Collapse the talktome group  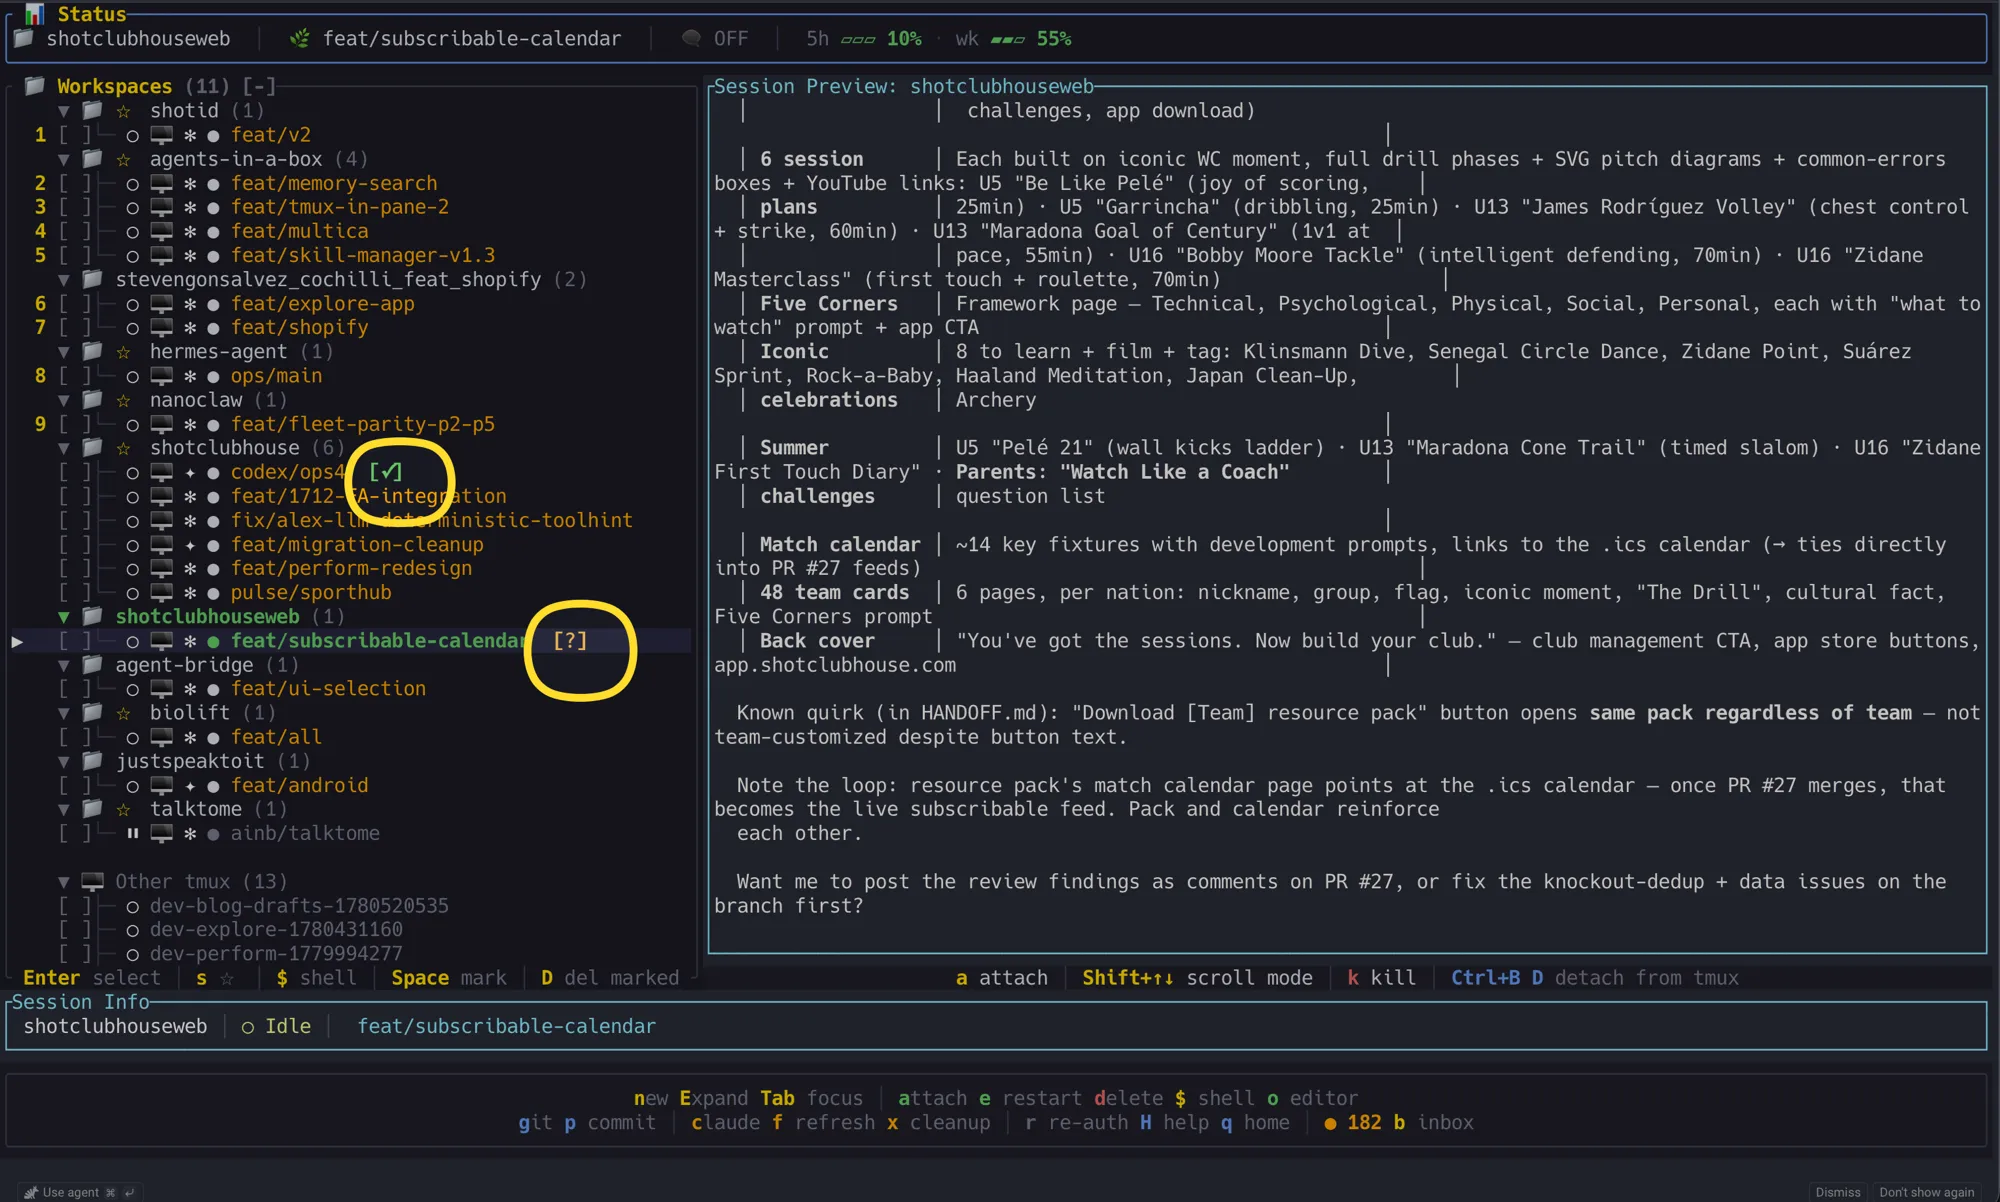[x=64, y=809]
